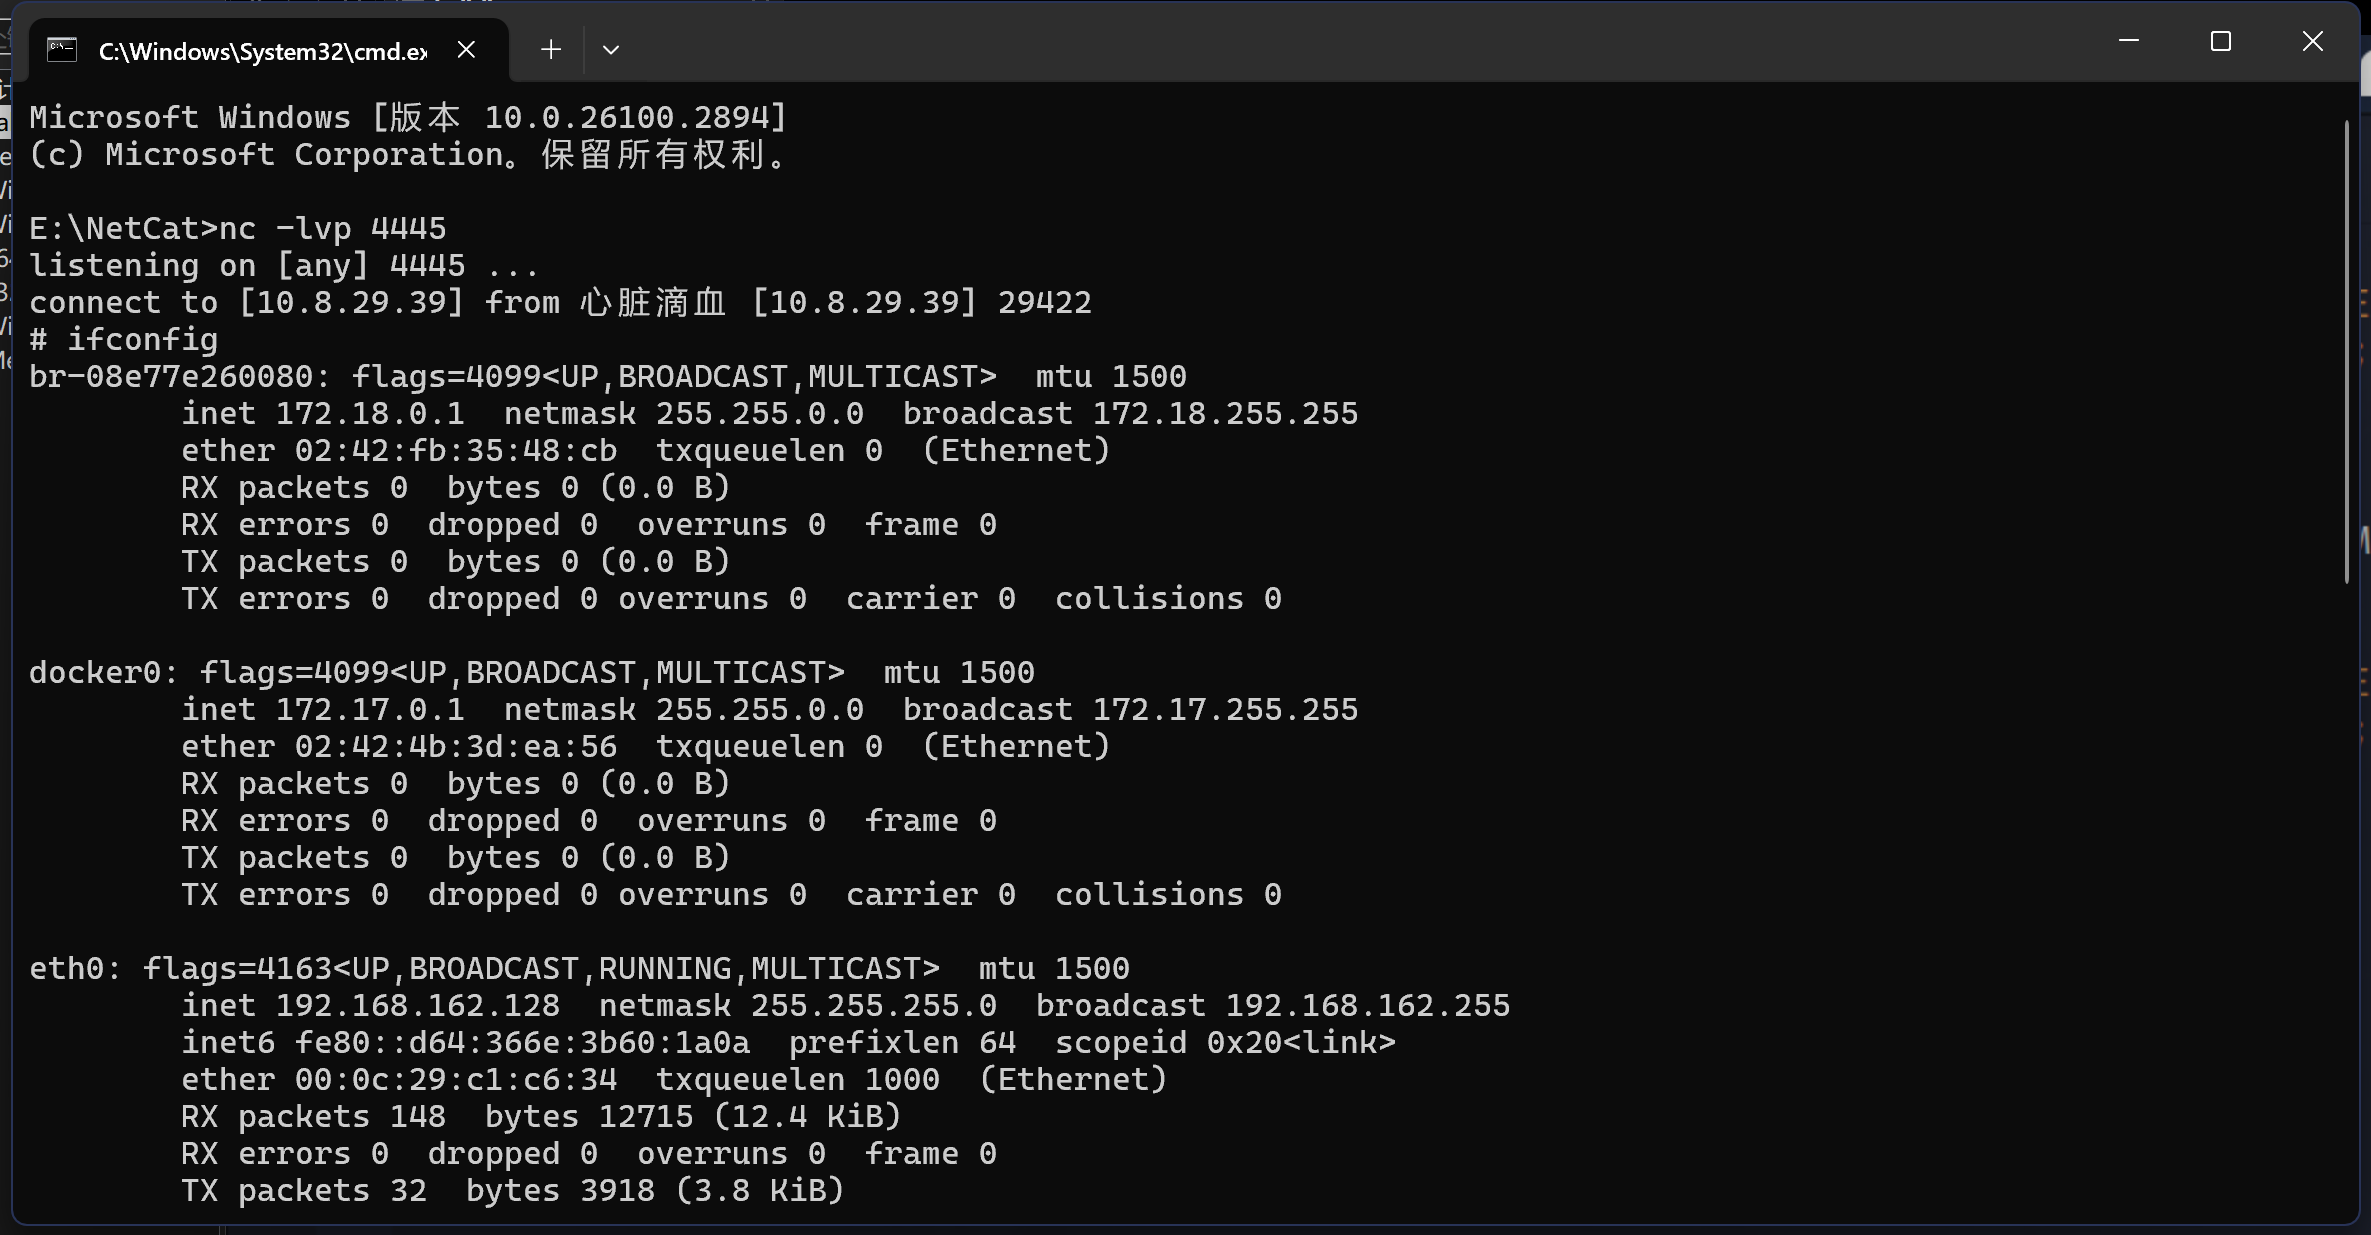
Task: Click the MAC address 00:0c:29:c1:c6:34
Action: tap(455, 1080)
